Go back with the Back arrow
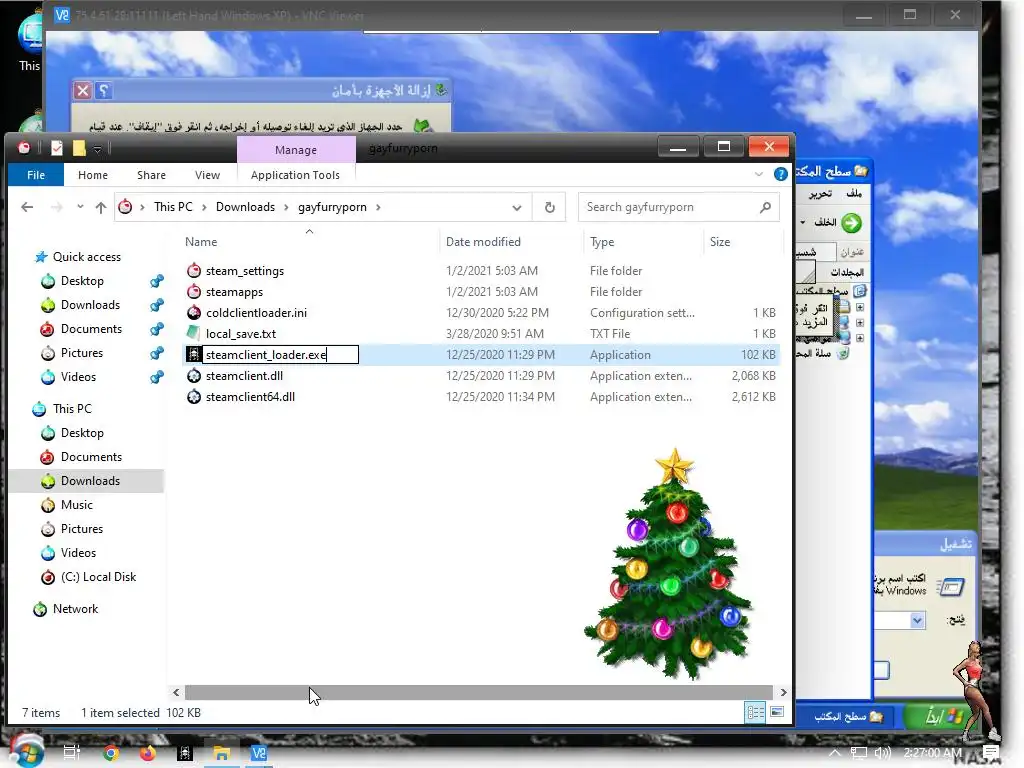Screen dimensions: 1024x768 click(27, 207)
